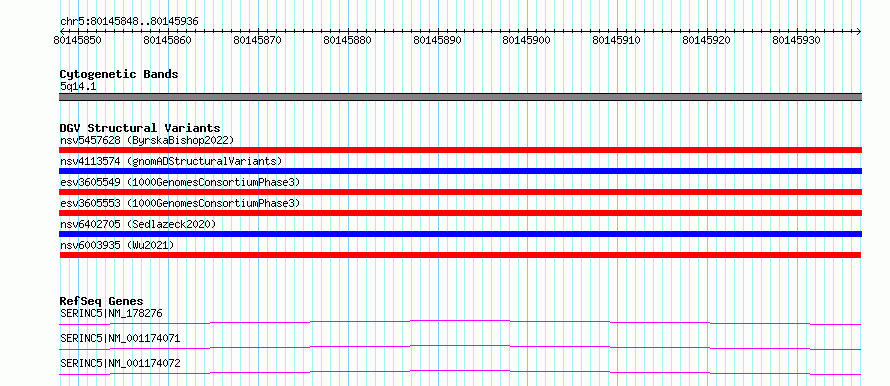Click ruler position 80145920

click(x=707, y=40)
